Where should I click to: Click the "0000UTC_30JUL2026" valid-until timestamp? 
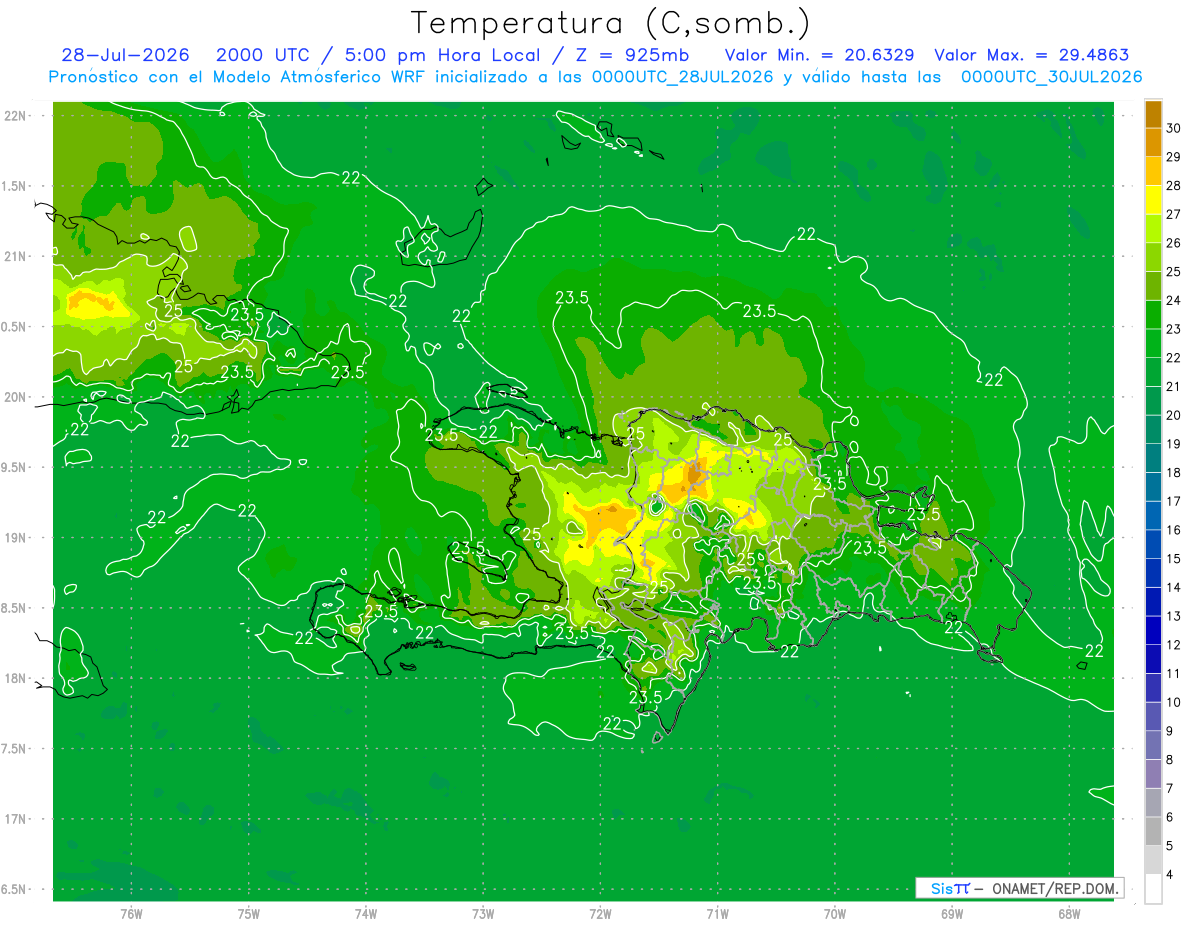pyautogui.click(x=1051, y=76)
